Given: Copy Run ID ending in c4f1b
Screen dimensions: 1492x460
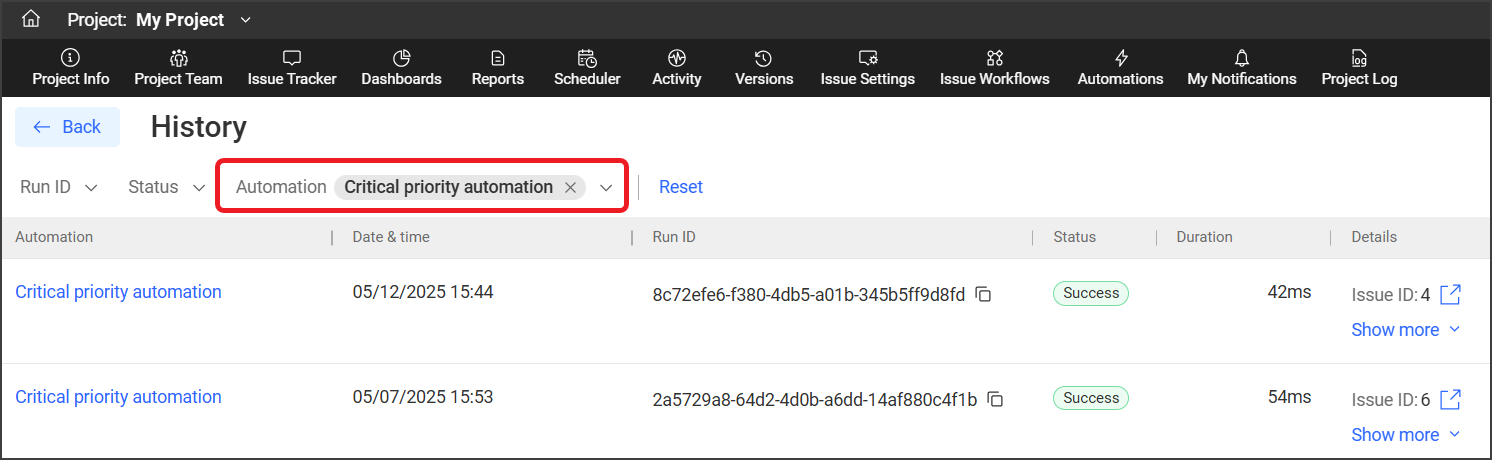Looking at the screenshot, I should point(995,399).
